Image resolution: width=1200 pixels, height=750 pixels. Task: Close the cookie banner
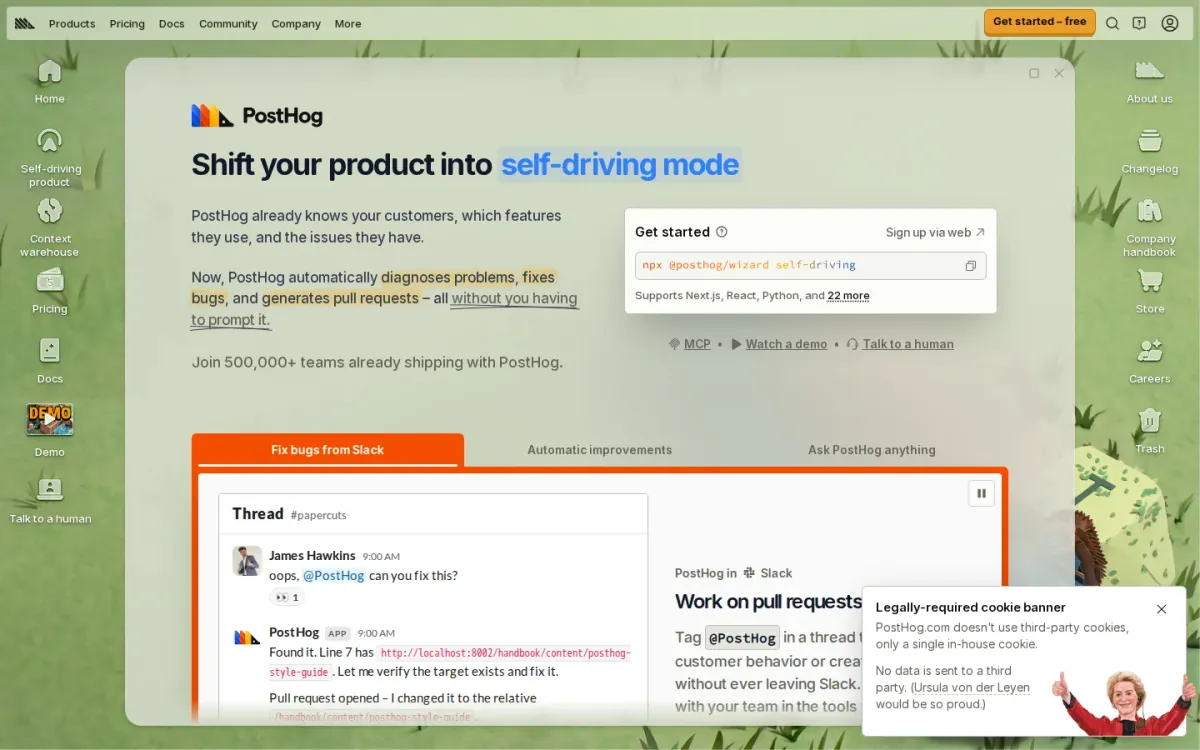coord(1161,609)
